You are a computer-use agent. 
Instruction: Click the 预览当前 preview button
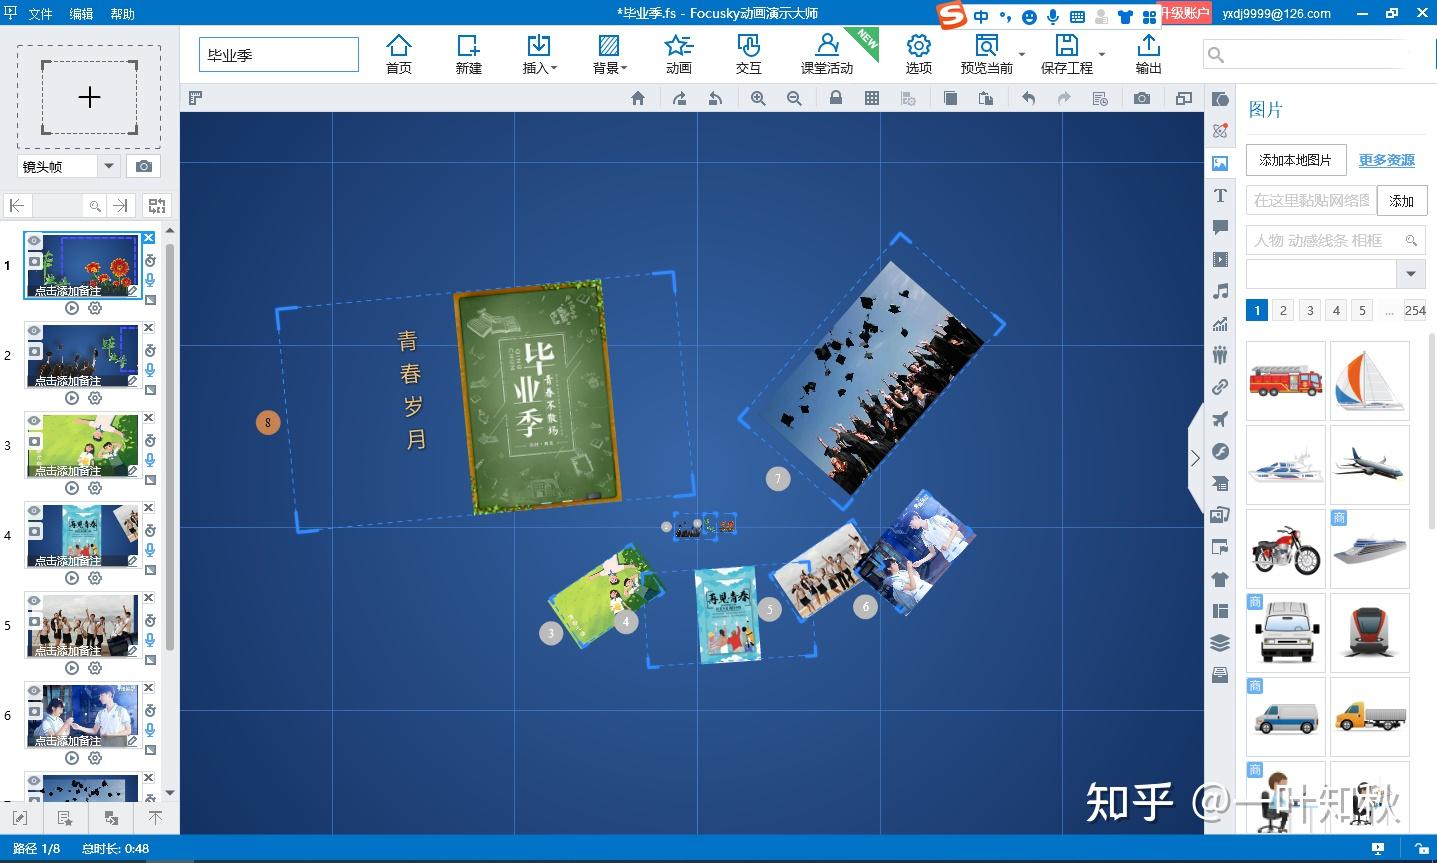[986, 53]
